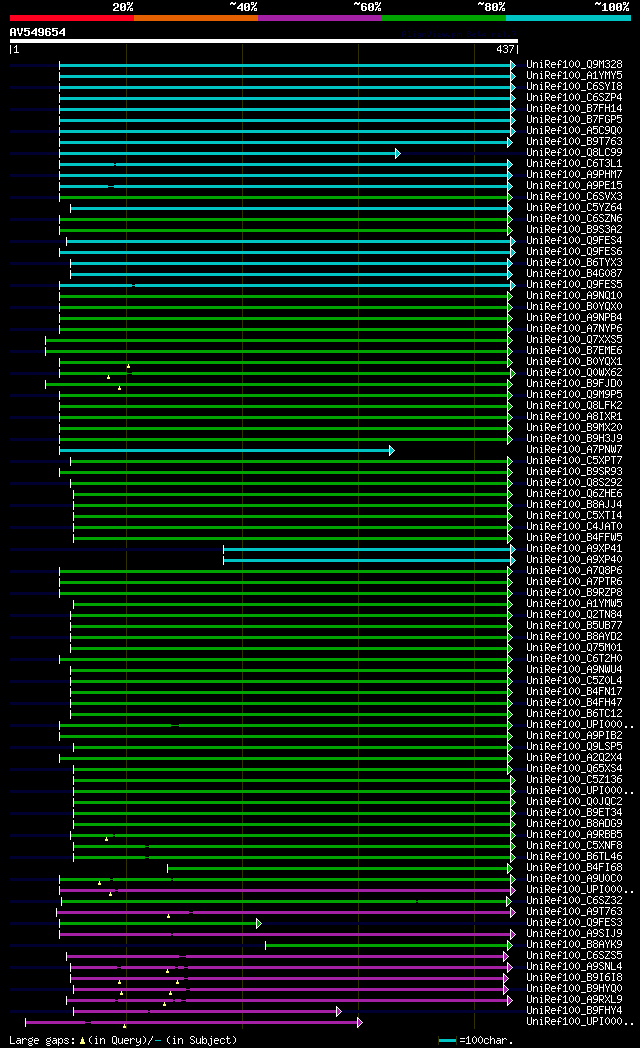Click the UniRef100_B7EME6 label

click(x=574, y=351)
